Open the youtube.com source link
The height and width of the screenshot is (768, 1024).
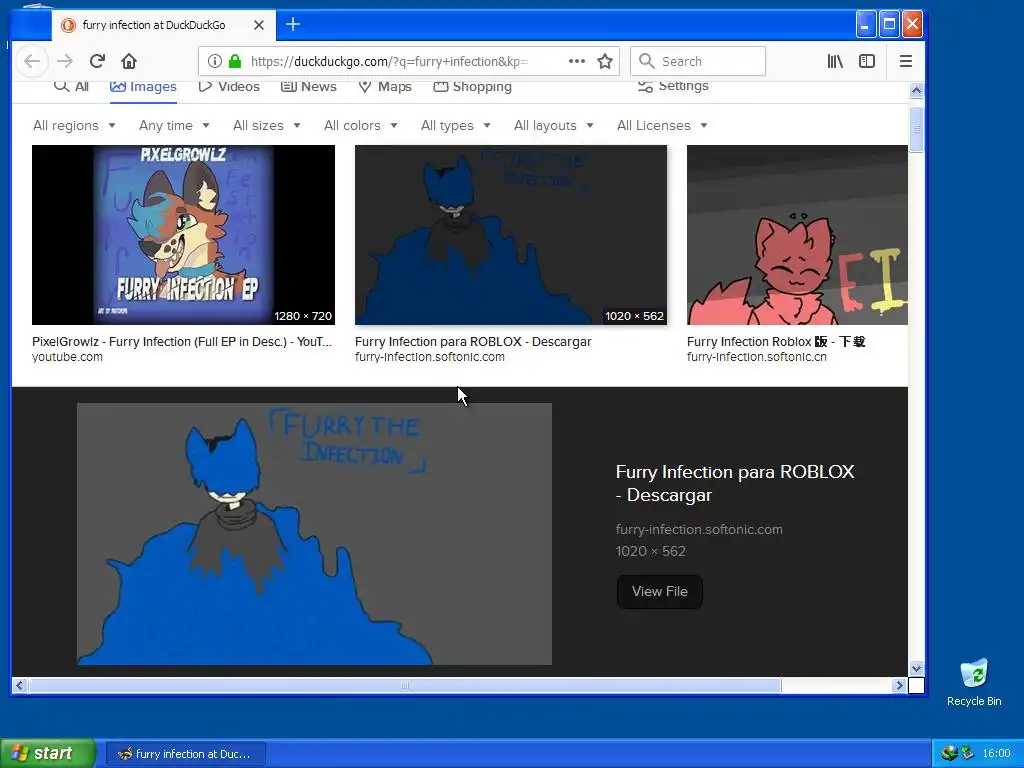click(x=67, y=357)
